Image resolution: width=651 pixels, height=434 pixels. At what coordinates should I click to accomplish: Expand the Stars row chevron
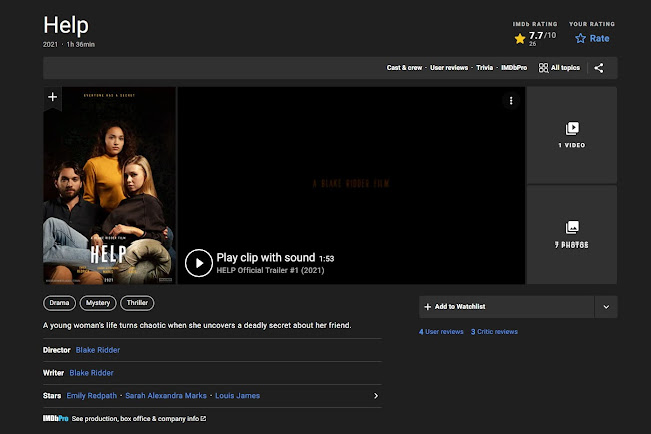pyautogui.click(x=376, y=396)
